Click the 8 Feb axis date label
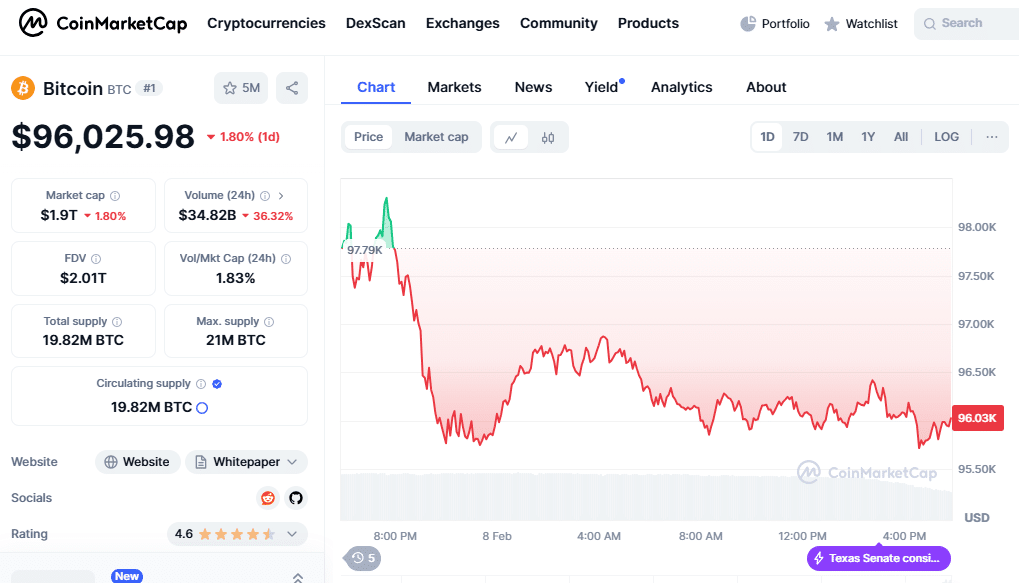 click(497, 536)
